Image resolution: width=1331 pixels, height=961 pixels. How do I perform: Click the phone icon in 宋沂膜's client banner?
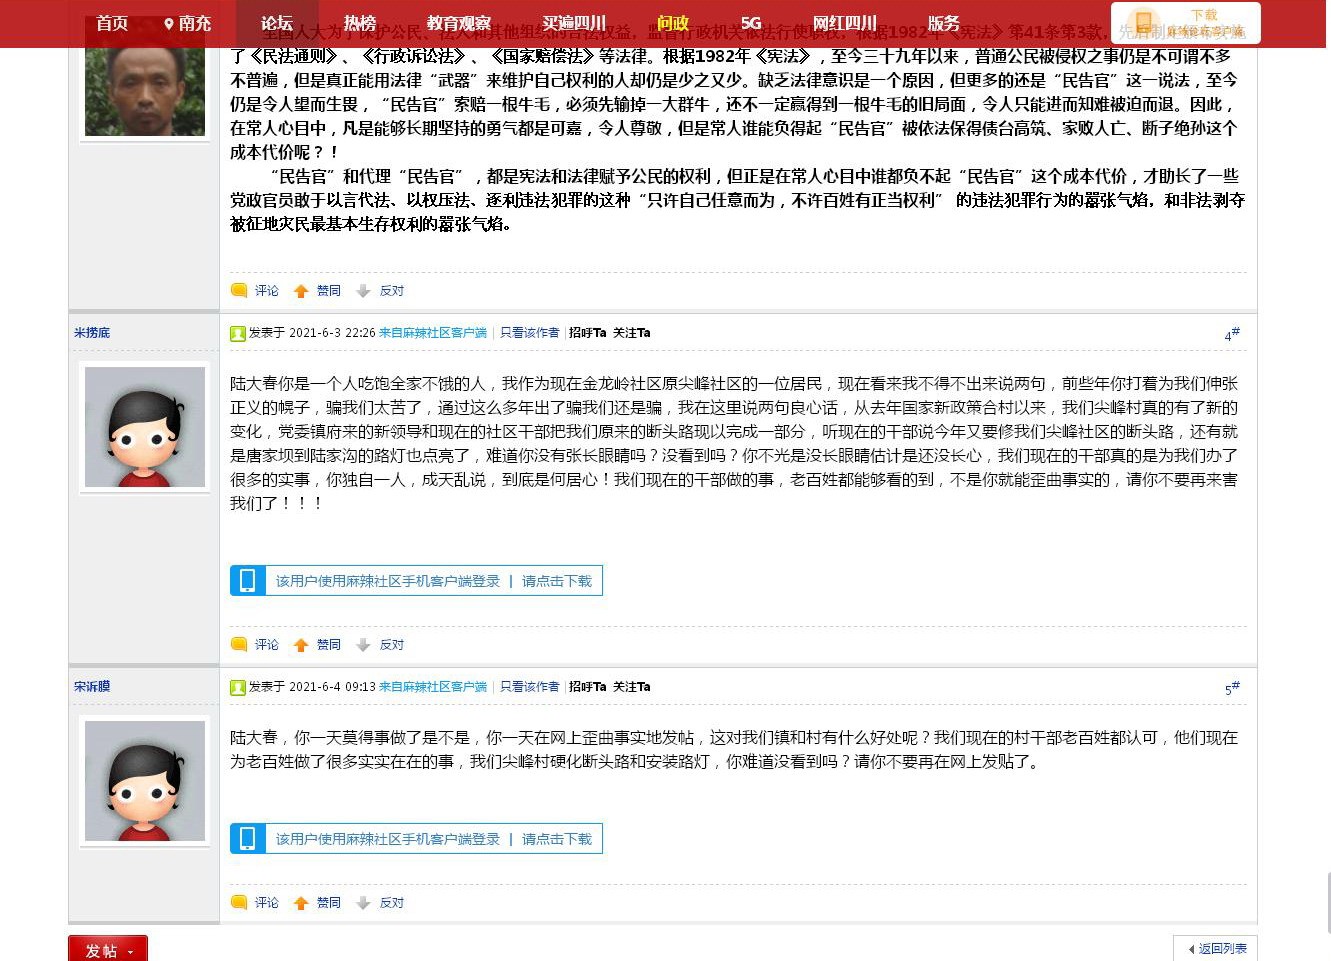coord(247,839)
